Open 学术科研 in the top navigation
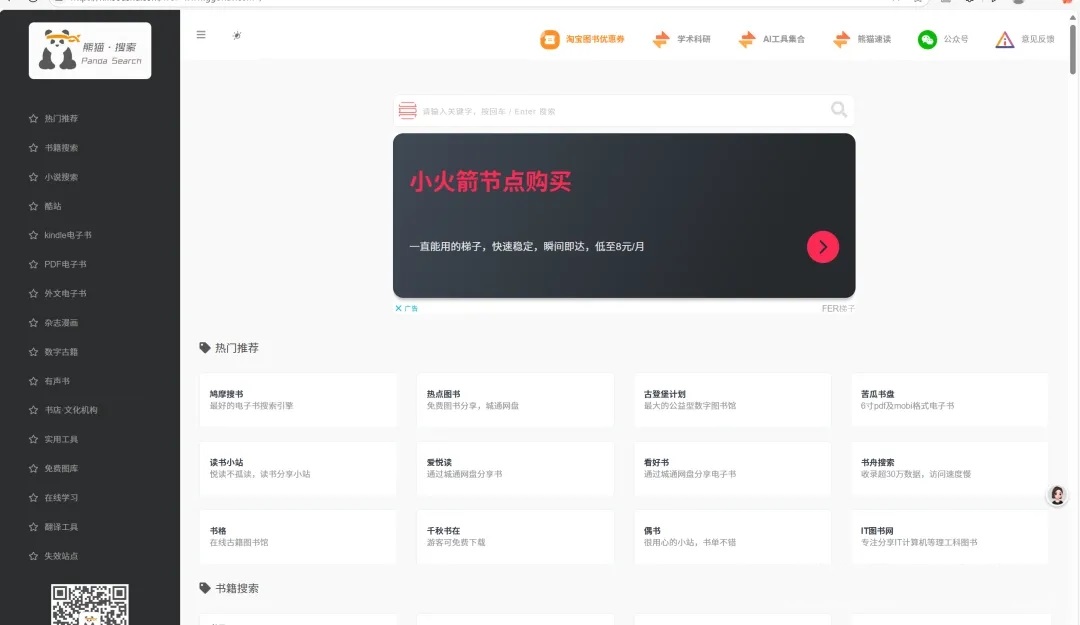 (682, 40)
